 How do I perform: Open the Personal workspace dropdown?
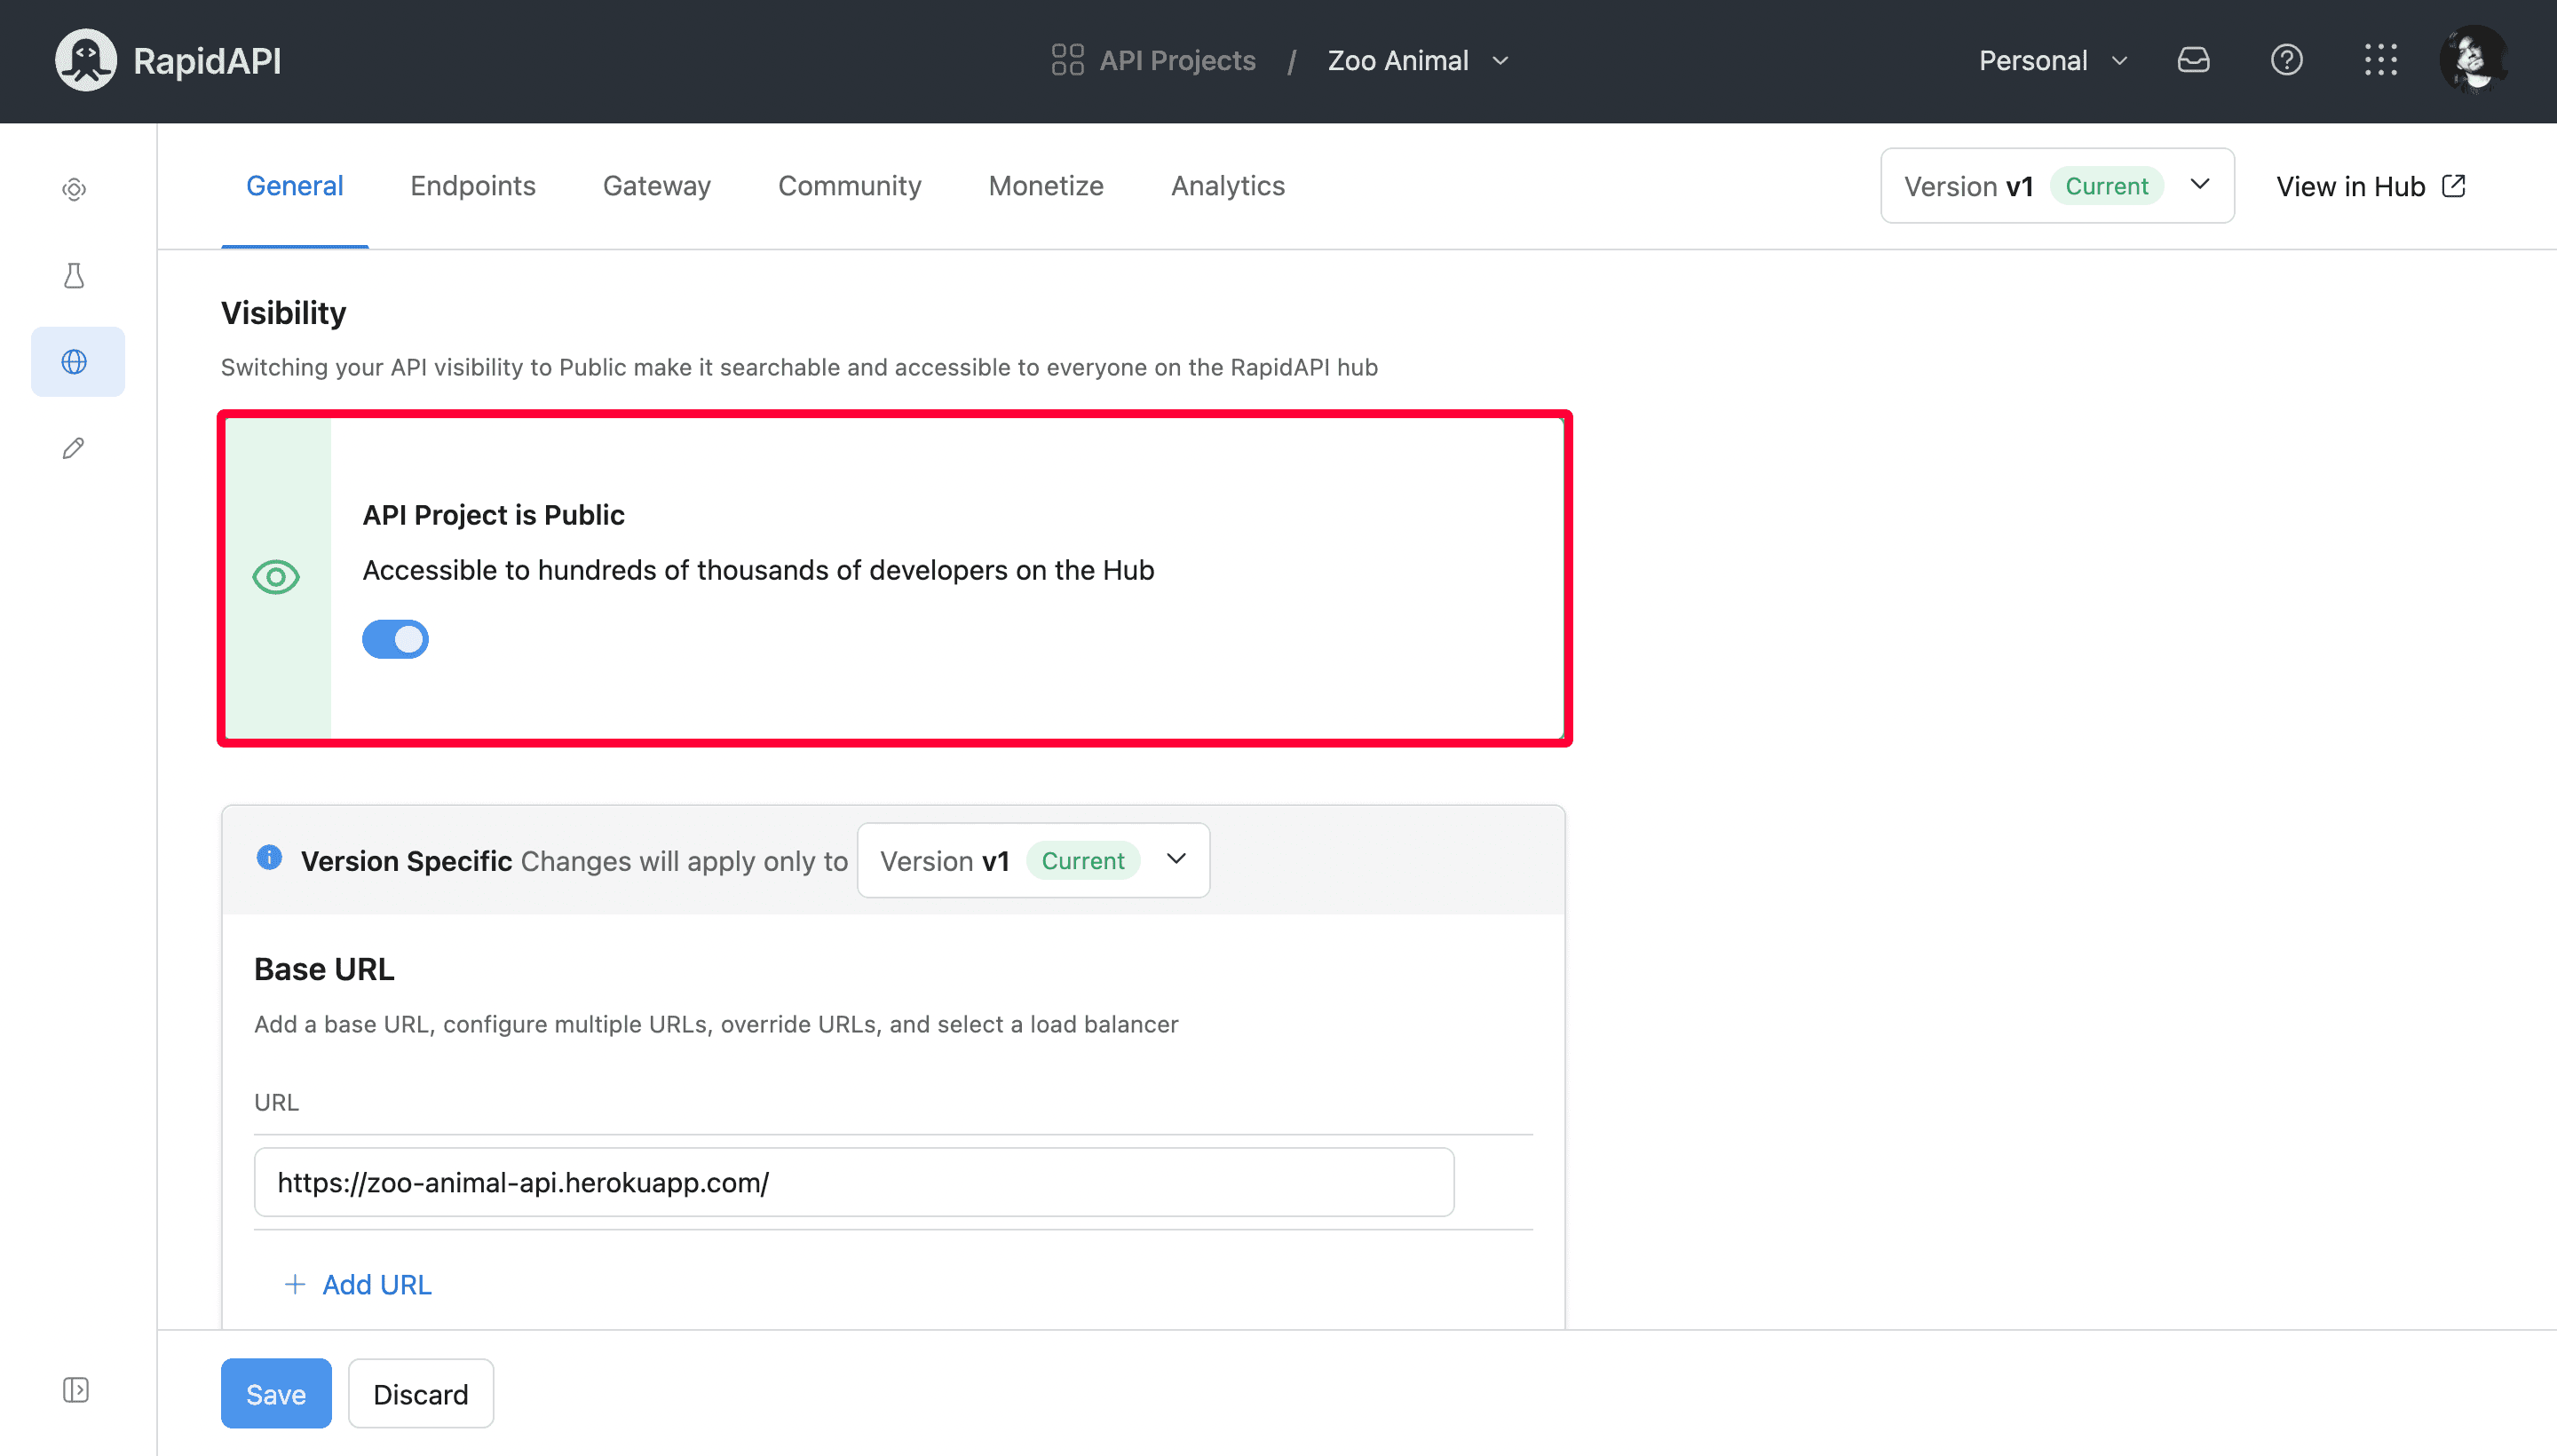pyautogui.click(x=2053, y=60)
